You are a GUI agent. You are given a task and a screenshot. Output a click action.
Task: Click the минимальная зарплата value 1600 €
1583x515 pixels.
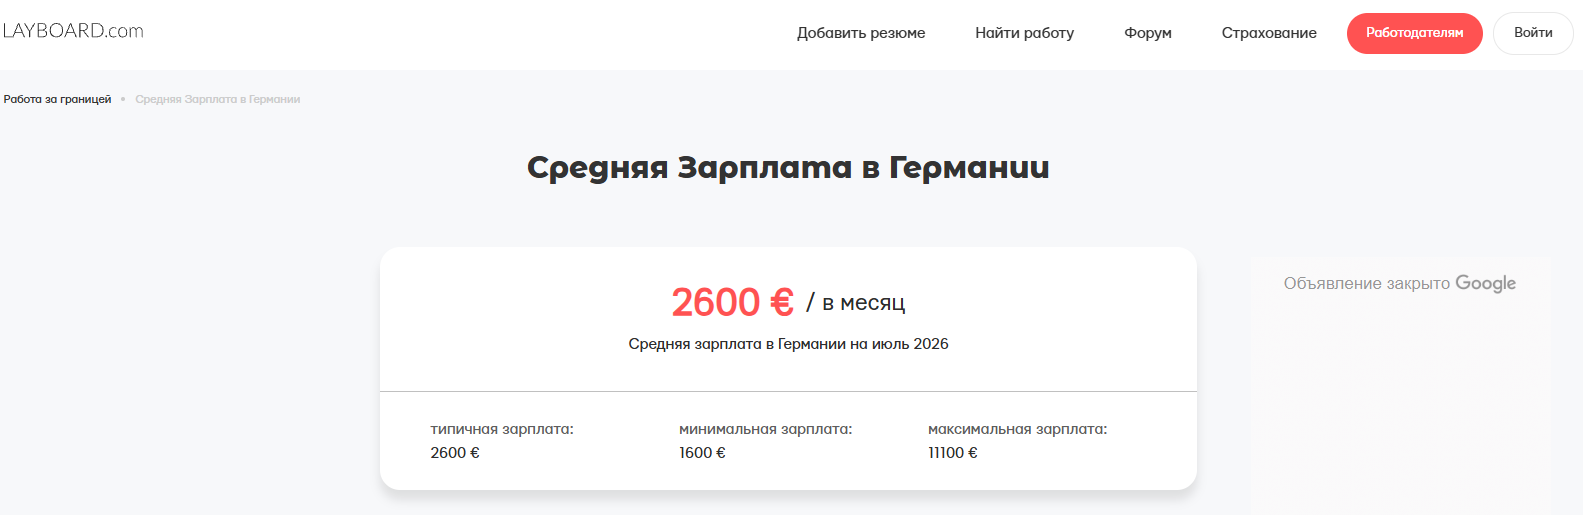click(702, 453)
